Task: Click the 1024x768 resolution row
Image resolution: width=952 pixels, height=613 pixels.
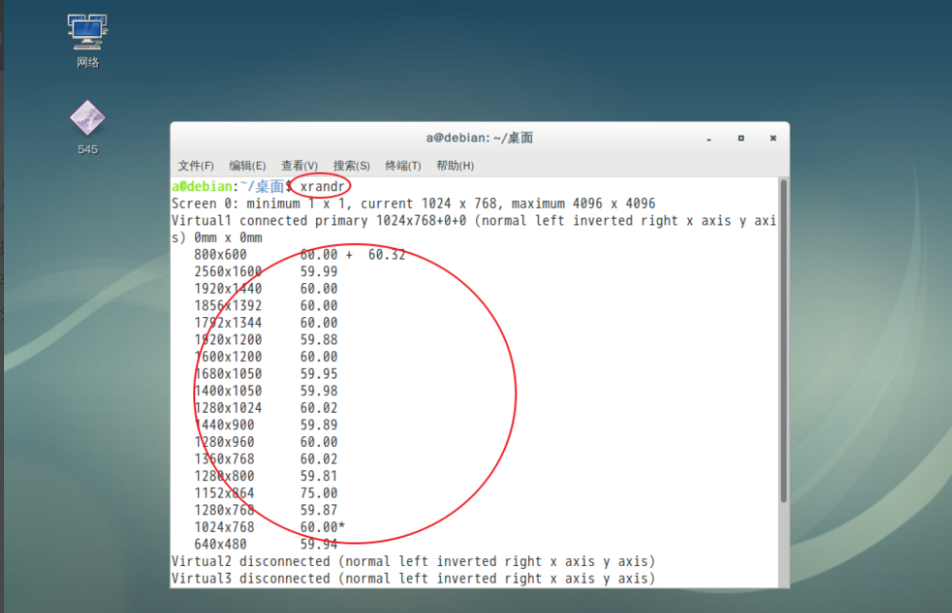Action: pos(270,526)
